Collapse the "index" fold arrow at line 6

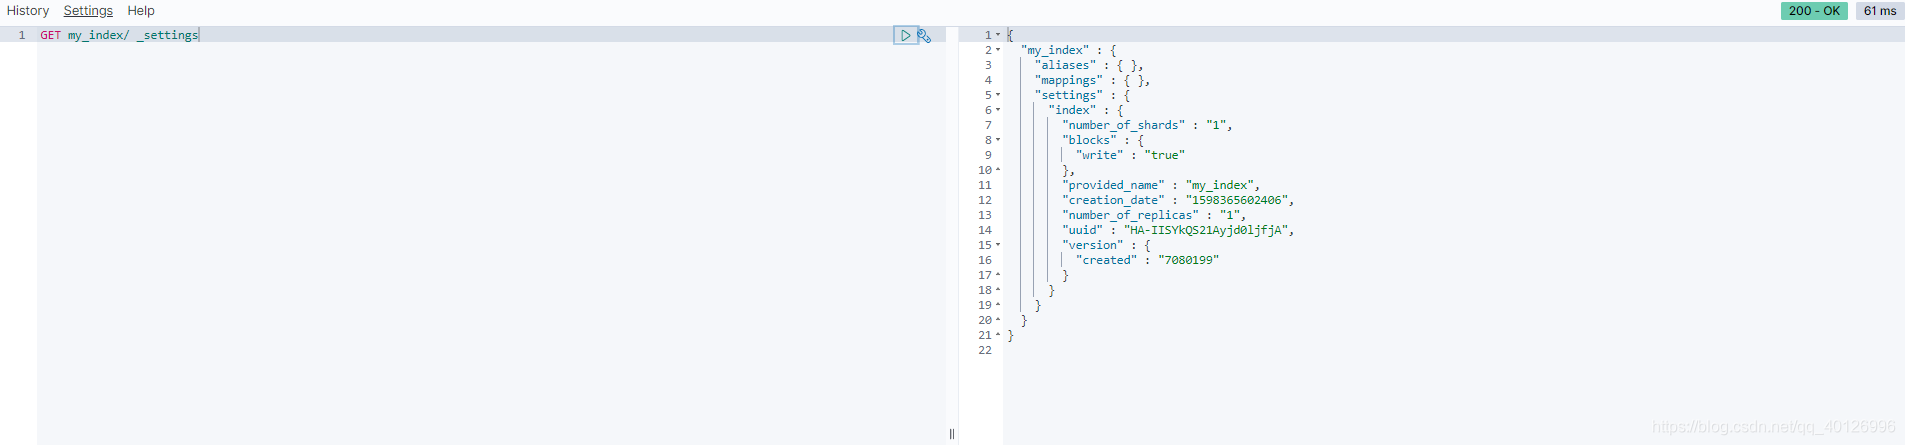(998, 110)
